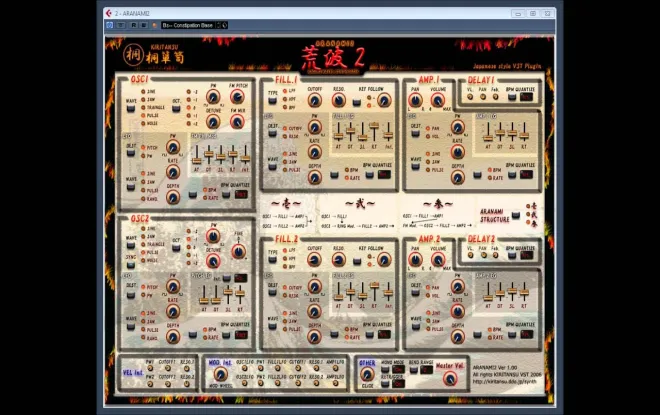
Task: Select NOISE waveform LED in OSC1
Action: pos(143,123)
